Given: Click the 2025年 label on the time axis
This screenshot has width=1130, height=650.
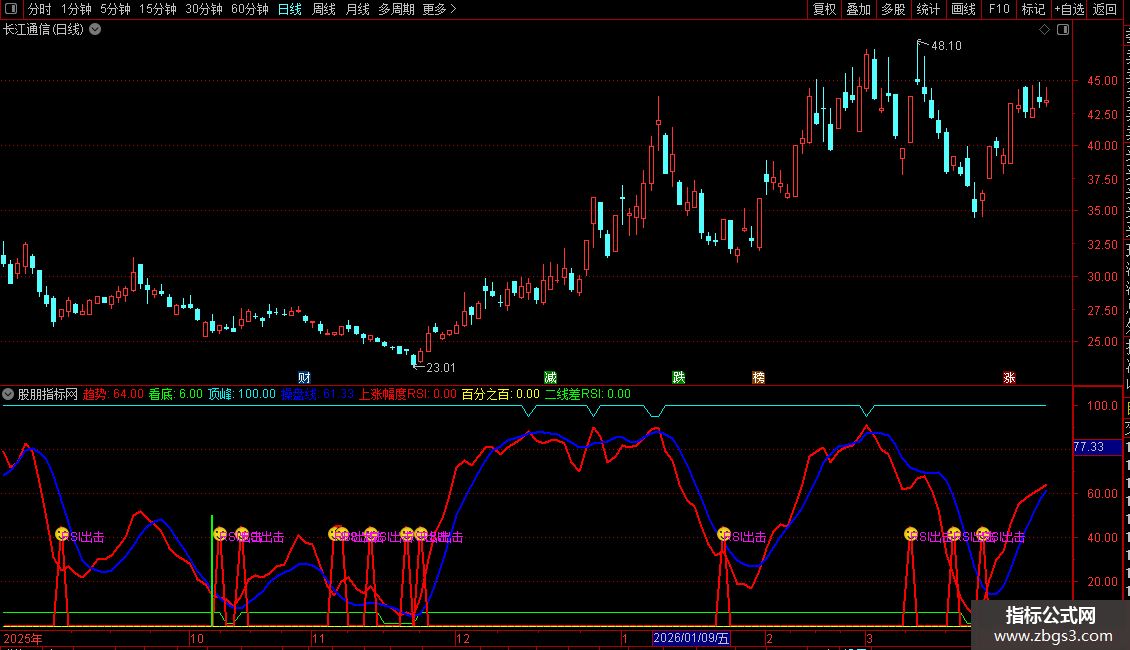Looking at the screenshot, I should [x=23, y=638].
